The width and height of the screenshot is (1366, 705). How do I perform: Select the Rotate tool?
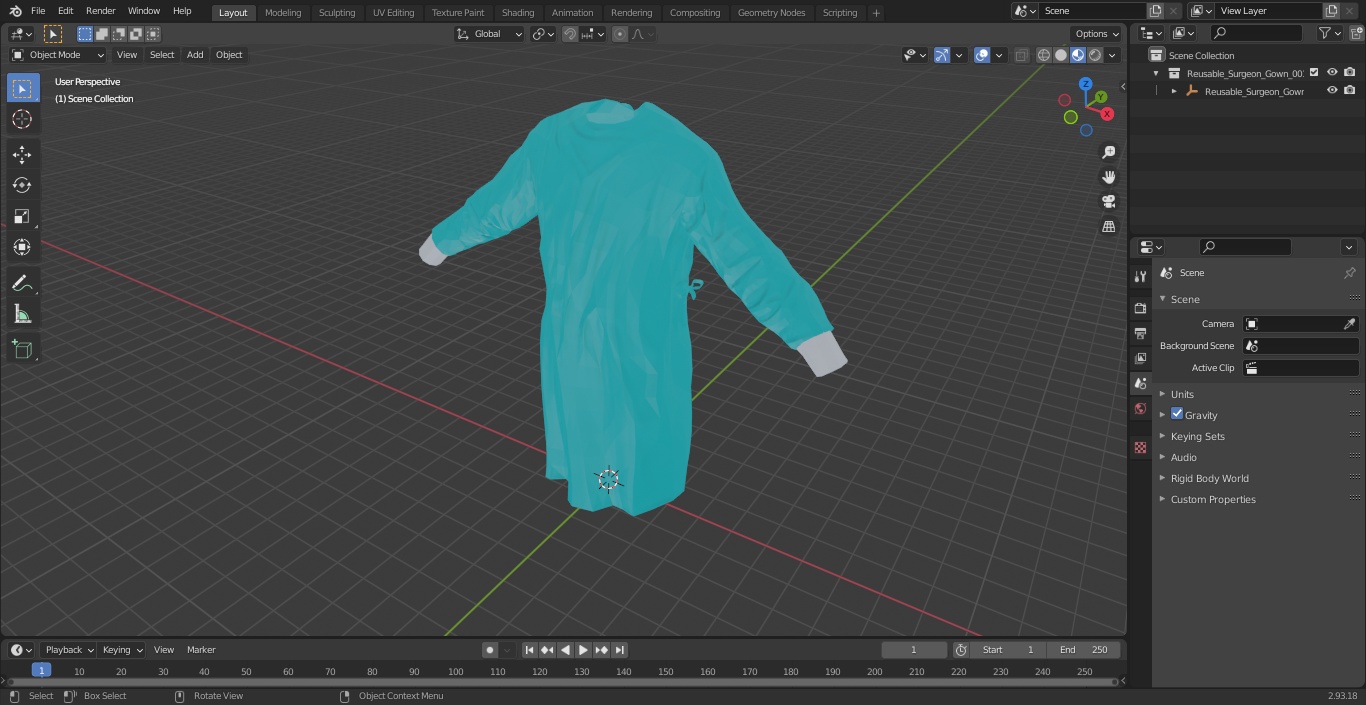(22, 185)
